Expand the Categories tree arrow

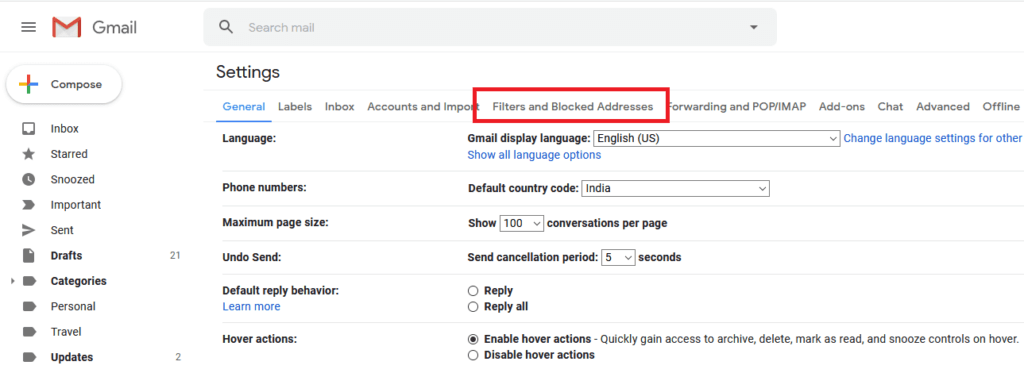12,281
